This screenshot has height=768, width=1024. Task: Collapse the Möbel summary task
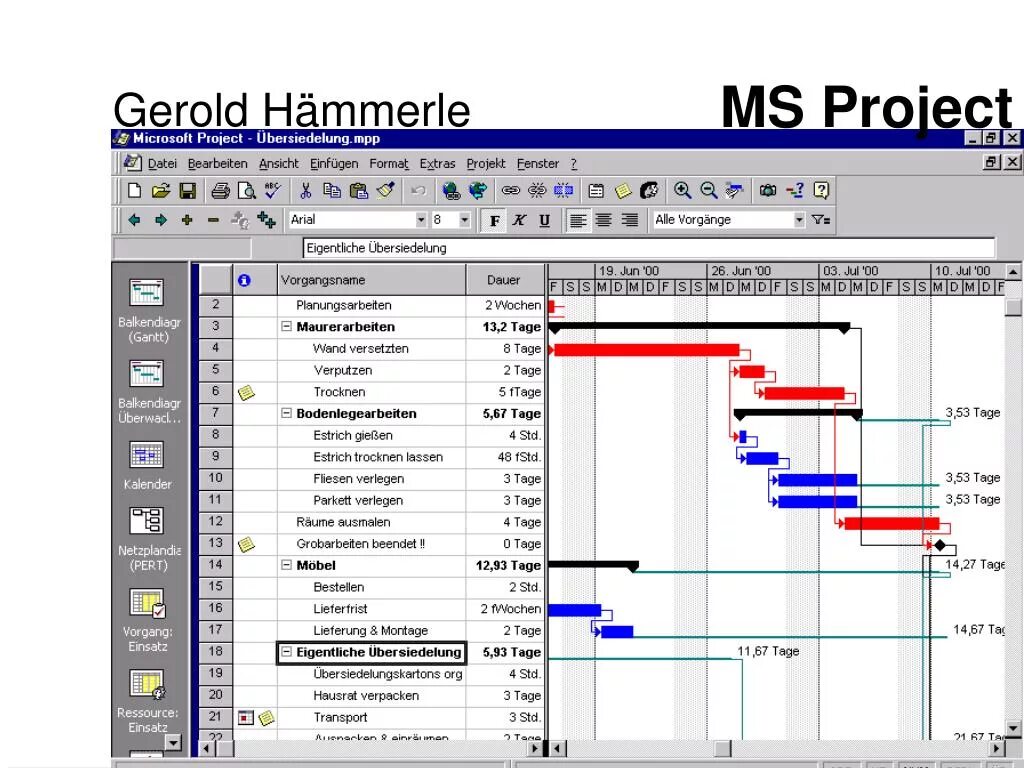pyautogui.click(x=286, y=566)
